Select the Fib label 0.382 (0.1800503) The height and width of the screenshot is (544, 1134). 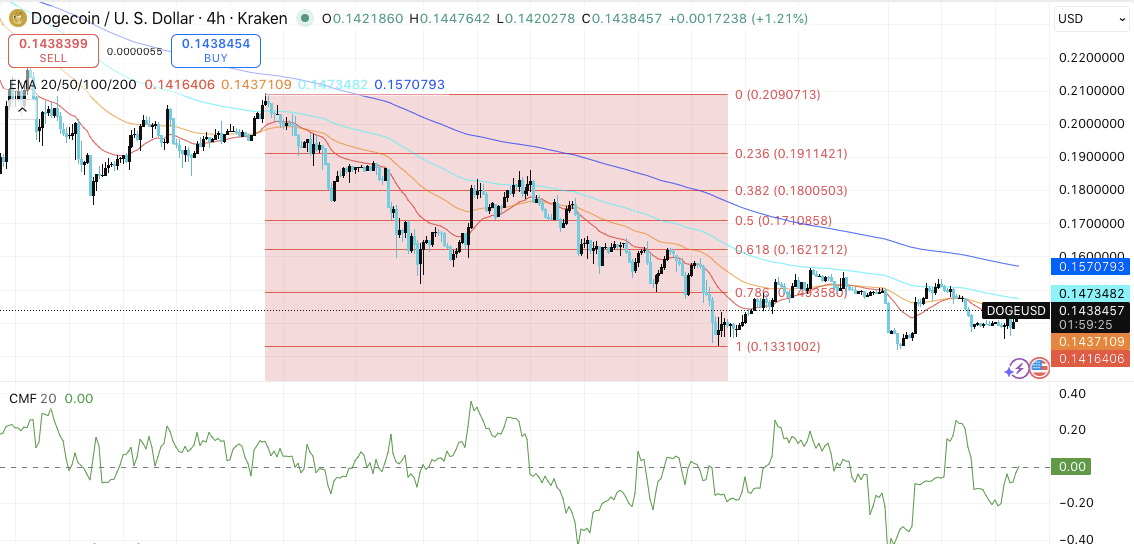[791, 191]
